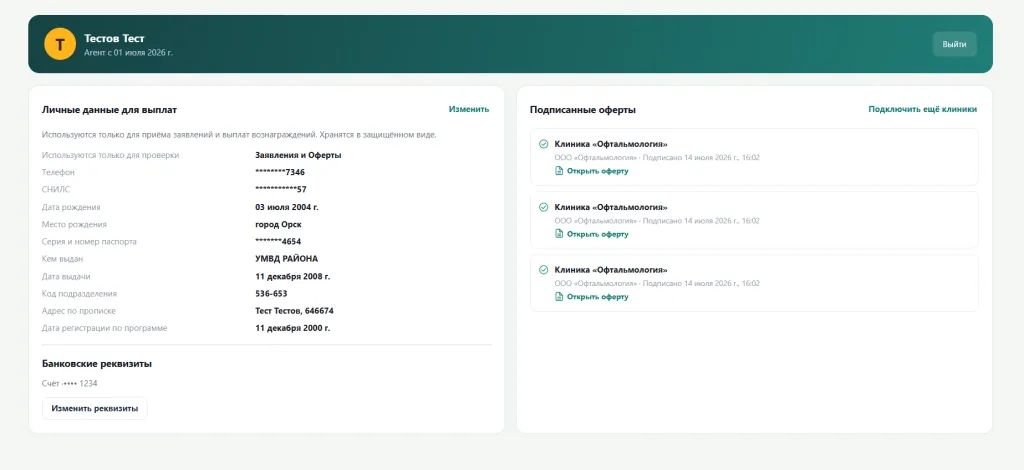Viewport: 1024px width, 470px height.
Task: Open Подключить ещё клиники link
Action: coord(923,109)
